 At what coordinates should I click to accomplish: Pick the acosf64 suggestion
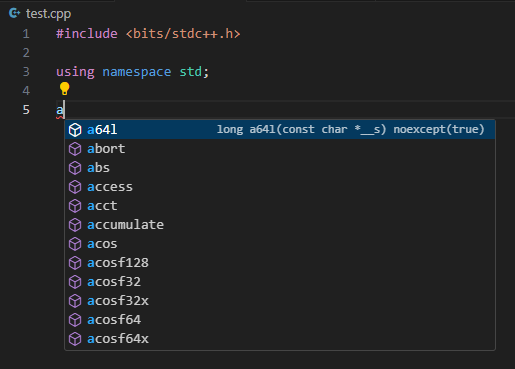[280, 320]
